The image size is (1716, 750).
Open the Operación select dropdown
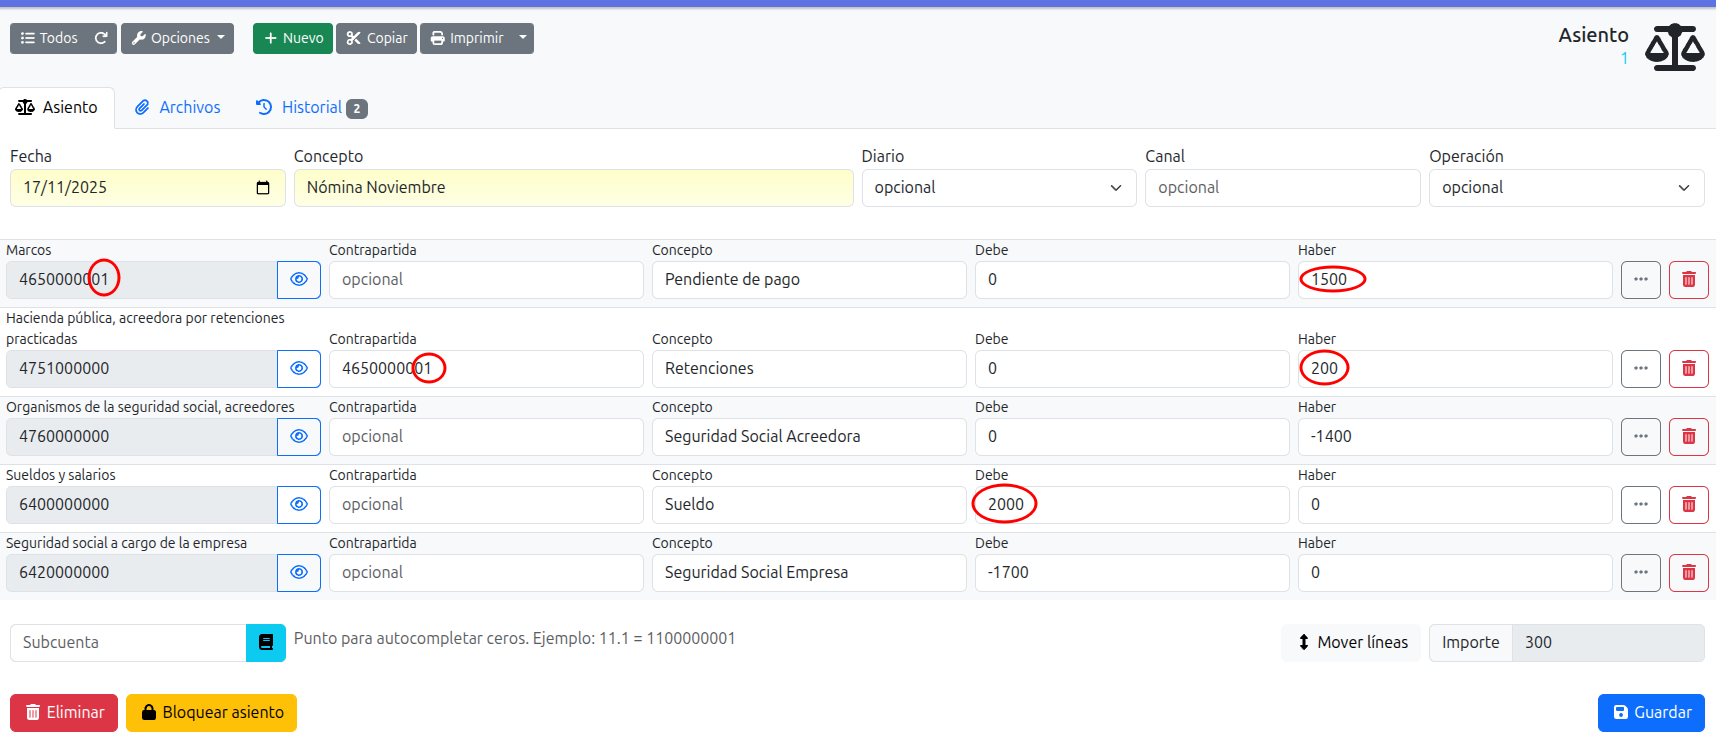click(1565, 188)
